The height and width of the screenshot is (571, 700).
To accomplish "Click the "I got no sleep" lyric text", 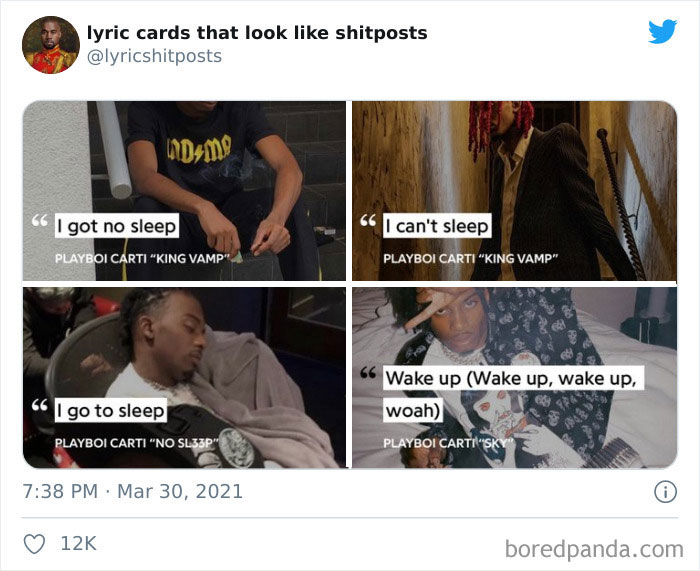I will pos(117,226).
